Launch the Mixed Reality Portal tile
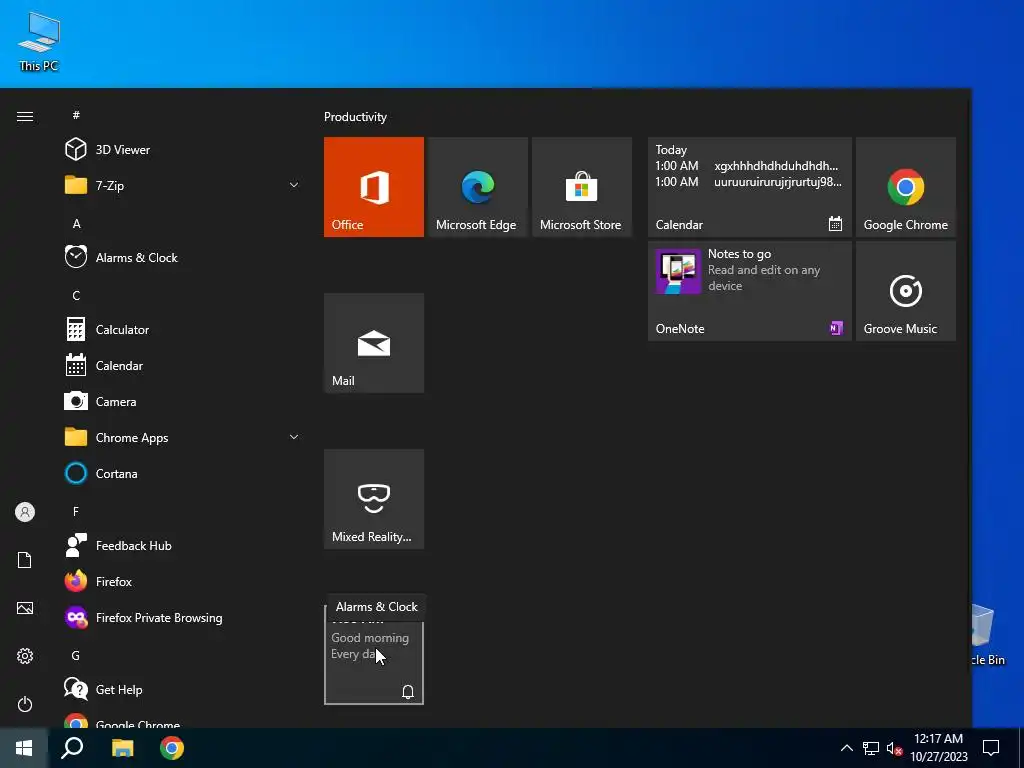This screenshot has width=1024, height=768. point(374,499)
